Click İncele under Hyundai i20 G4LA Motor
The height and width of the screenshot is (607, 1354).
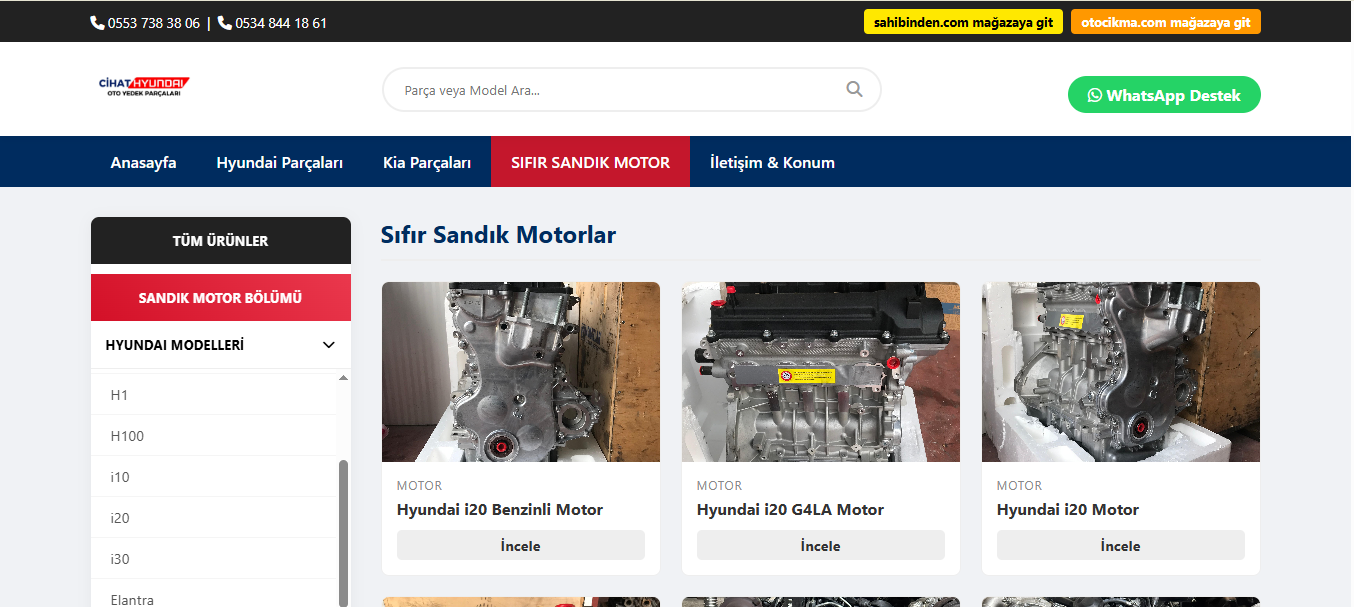(x=820, y=545)
